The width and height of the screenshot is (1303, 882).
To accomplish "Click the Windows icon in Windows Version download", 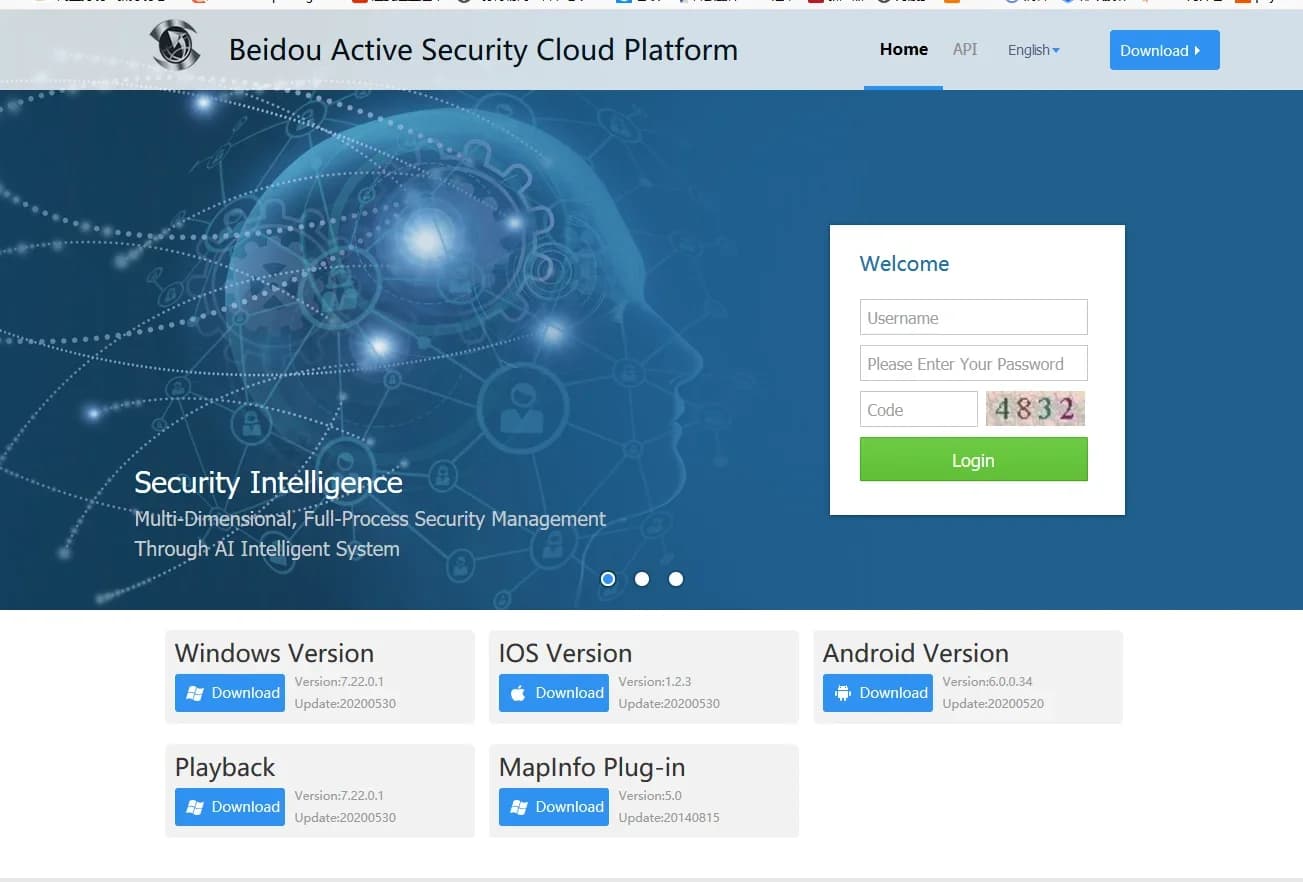I will pyautogui.click(x=195, y=693).
